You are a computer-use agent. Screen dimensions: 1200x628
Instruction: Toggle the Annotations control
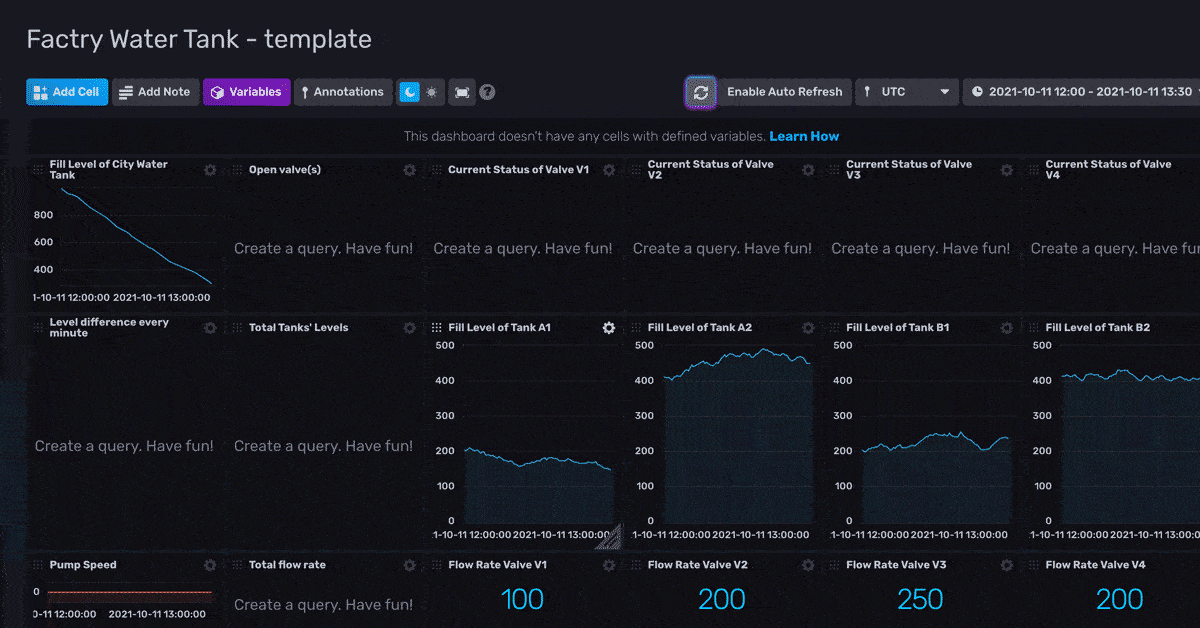[x=342, y=92]
